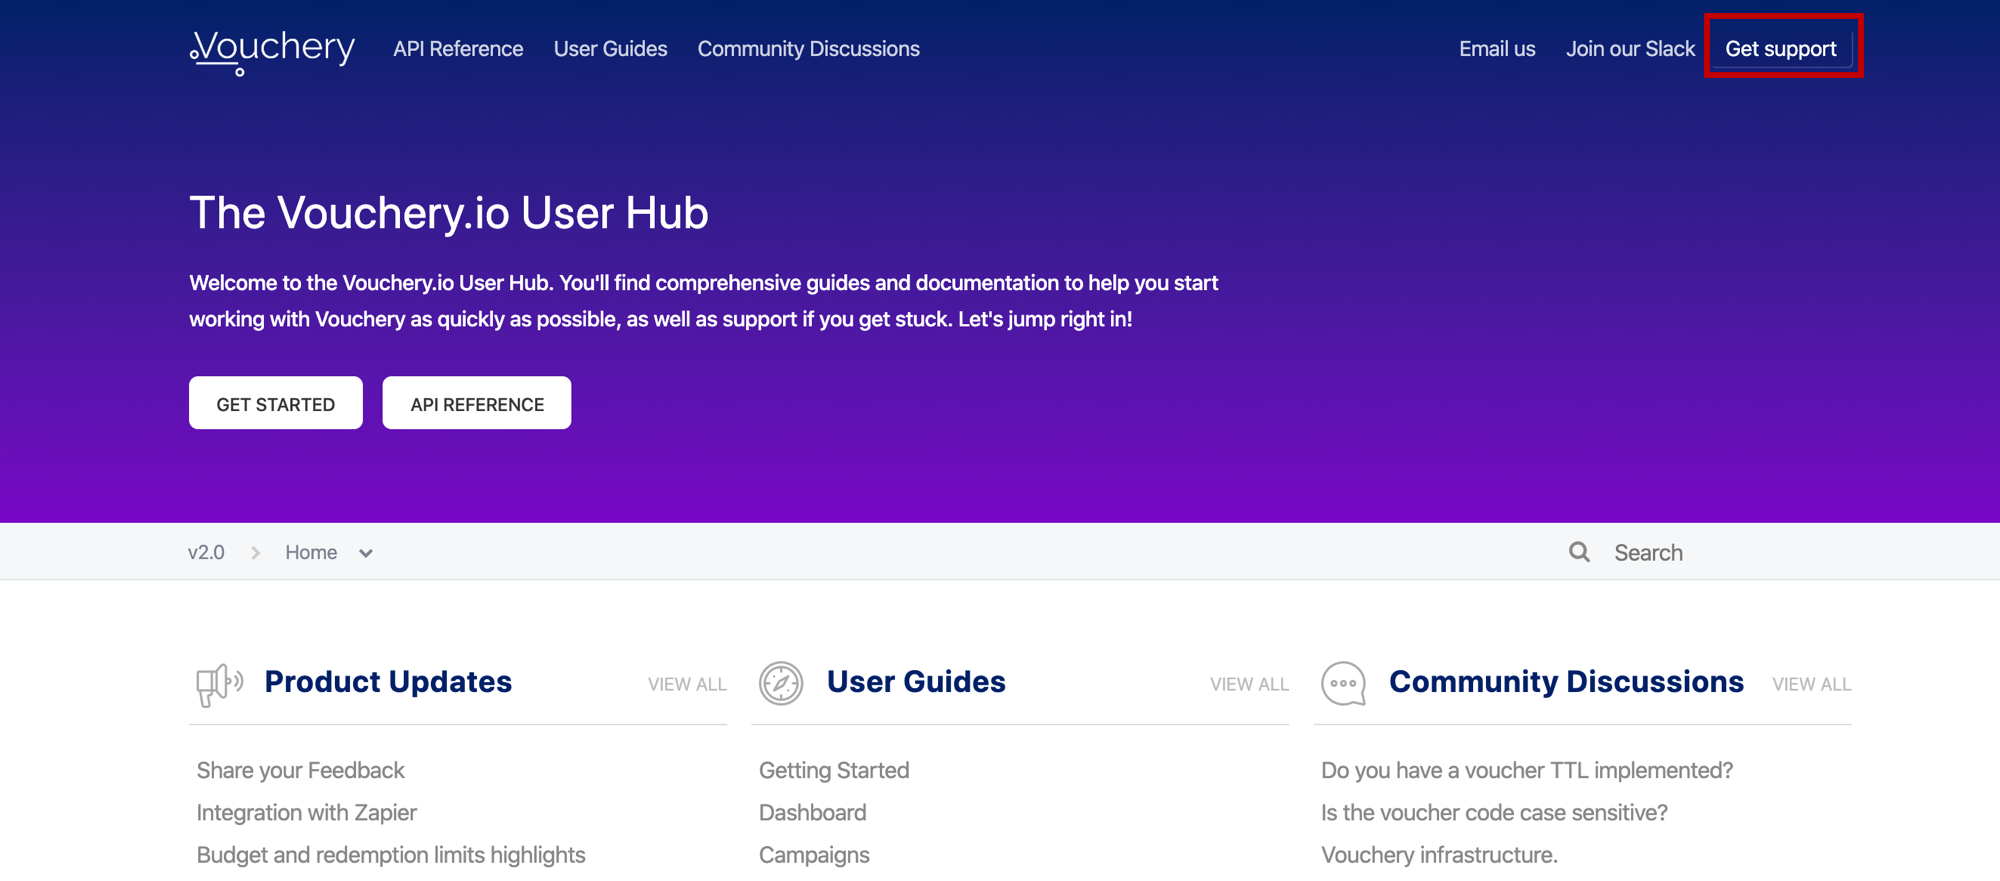The width and height of the screenshot is (2000, 881).
Task: Open 'Is the voucher code case sensitive?'
Action: (1494, 813)
